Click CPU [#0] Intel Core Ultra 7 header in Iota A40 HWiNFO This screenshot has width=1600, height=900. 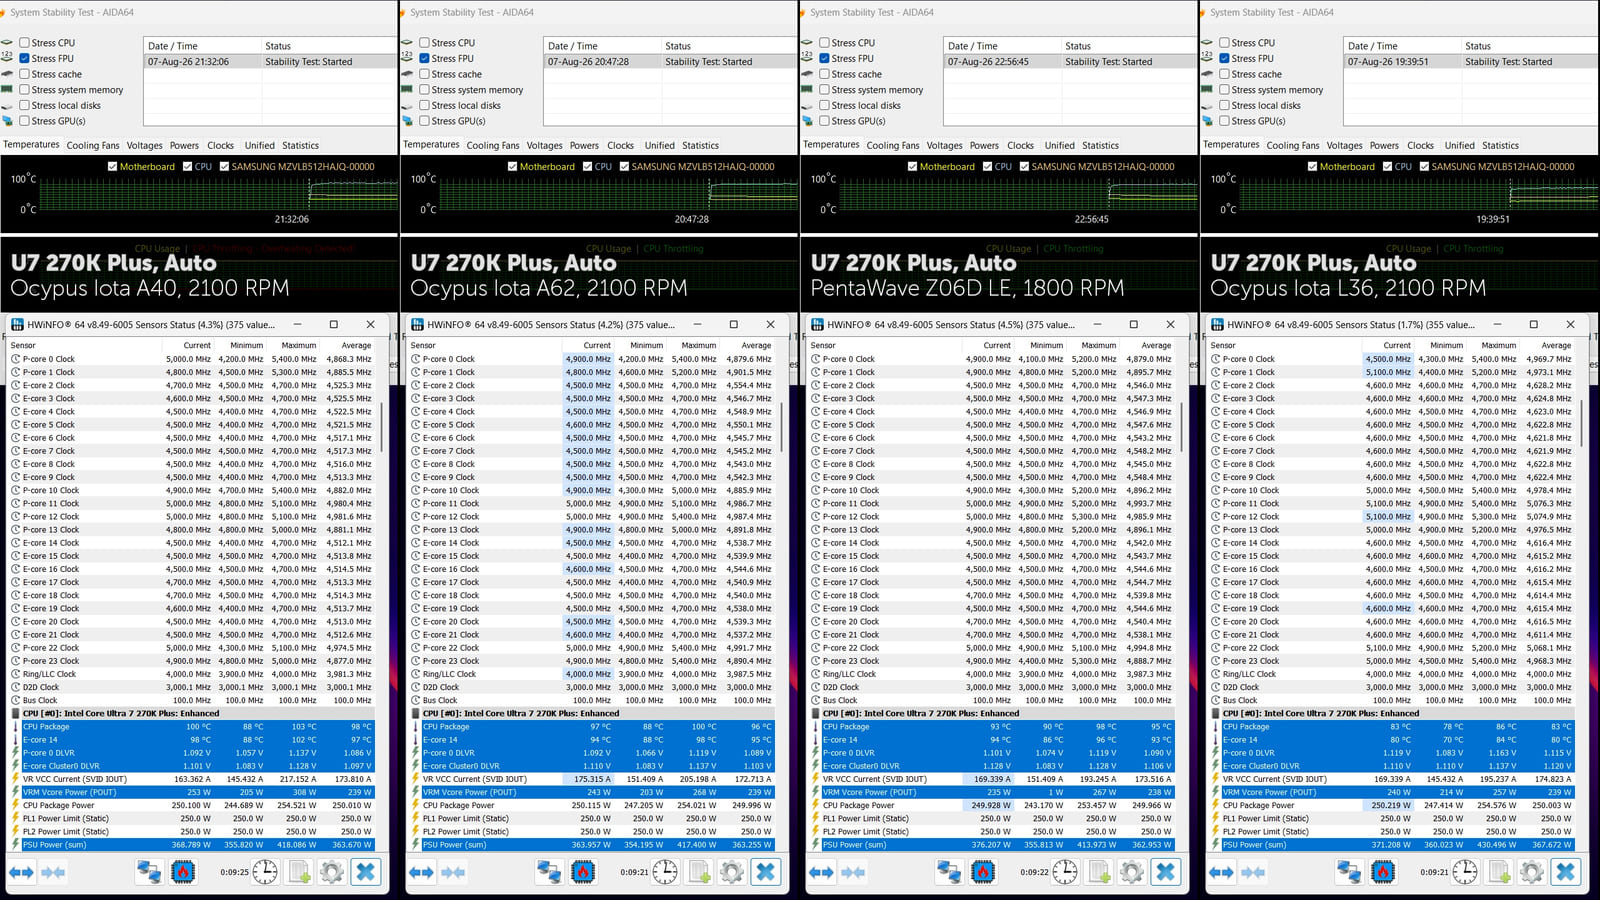click(191, 713)
